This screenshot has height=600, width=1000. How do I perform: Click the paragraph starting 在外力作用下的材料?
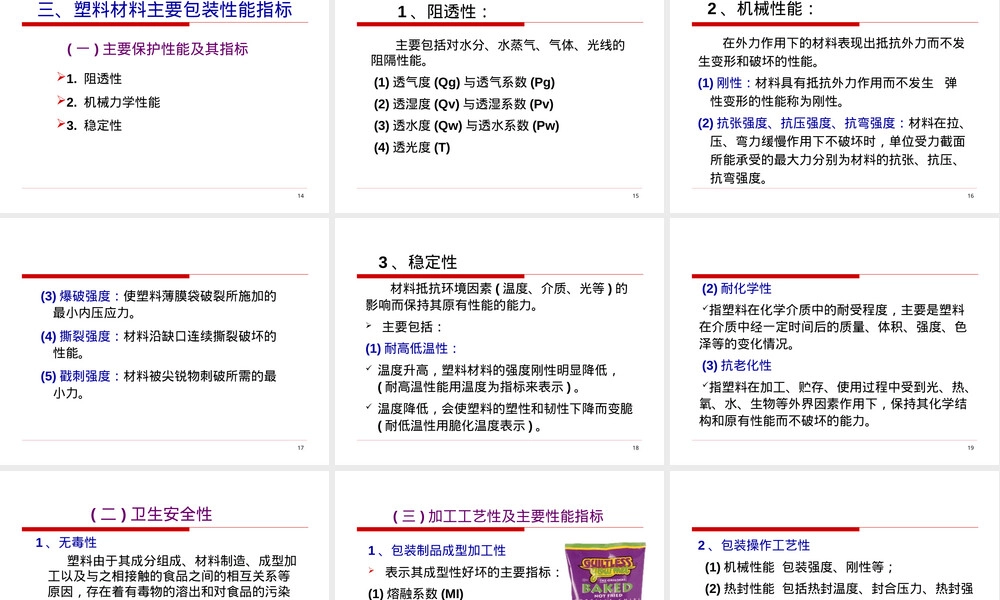(832, 52)
